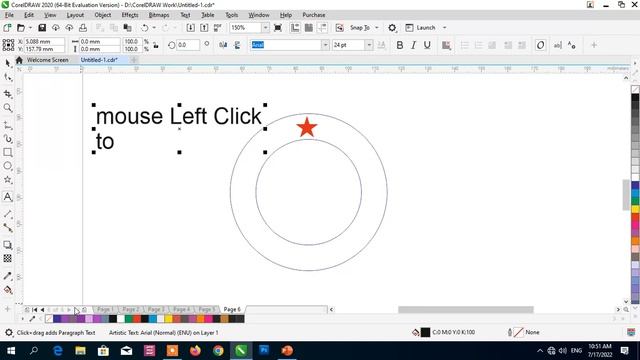
Task: Switch to the Welcome Screen tab
Action: click(x=47, y=60)
